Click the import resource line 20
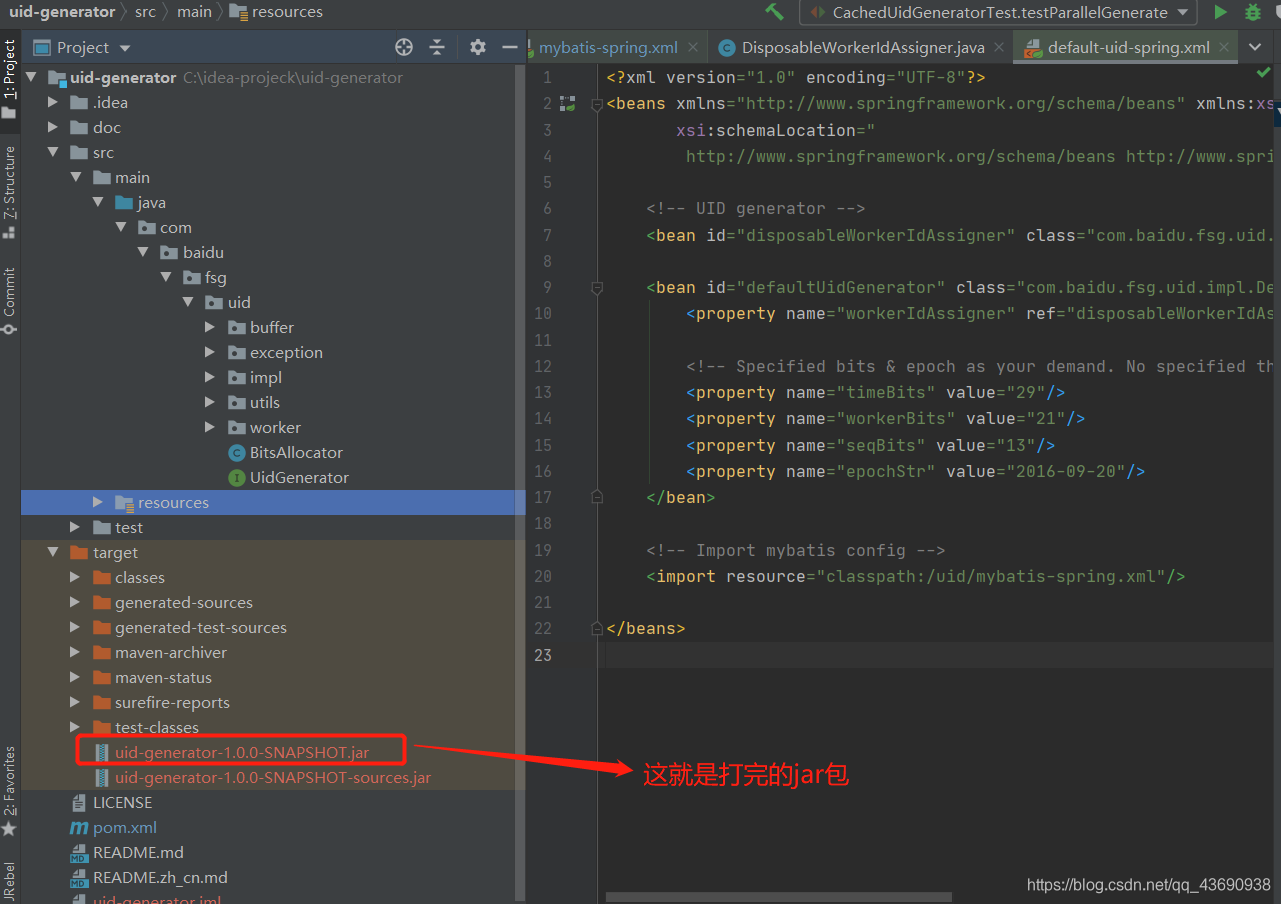This screenshot has height=904, width=1281. (915, 576)
